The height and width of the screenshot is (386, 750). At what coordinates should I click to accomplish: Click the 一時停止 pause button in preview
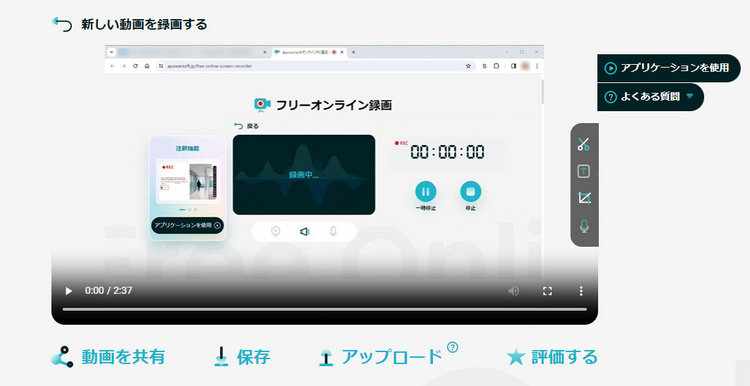tap(425, 192)
